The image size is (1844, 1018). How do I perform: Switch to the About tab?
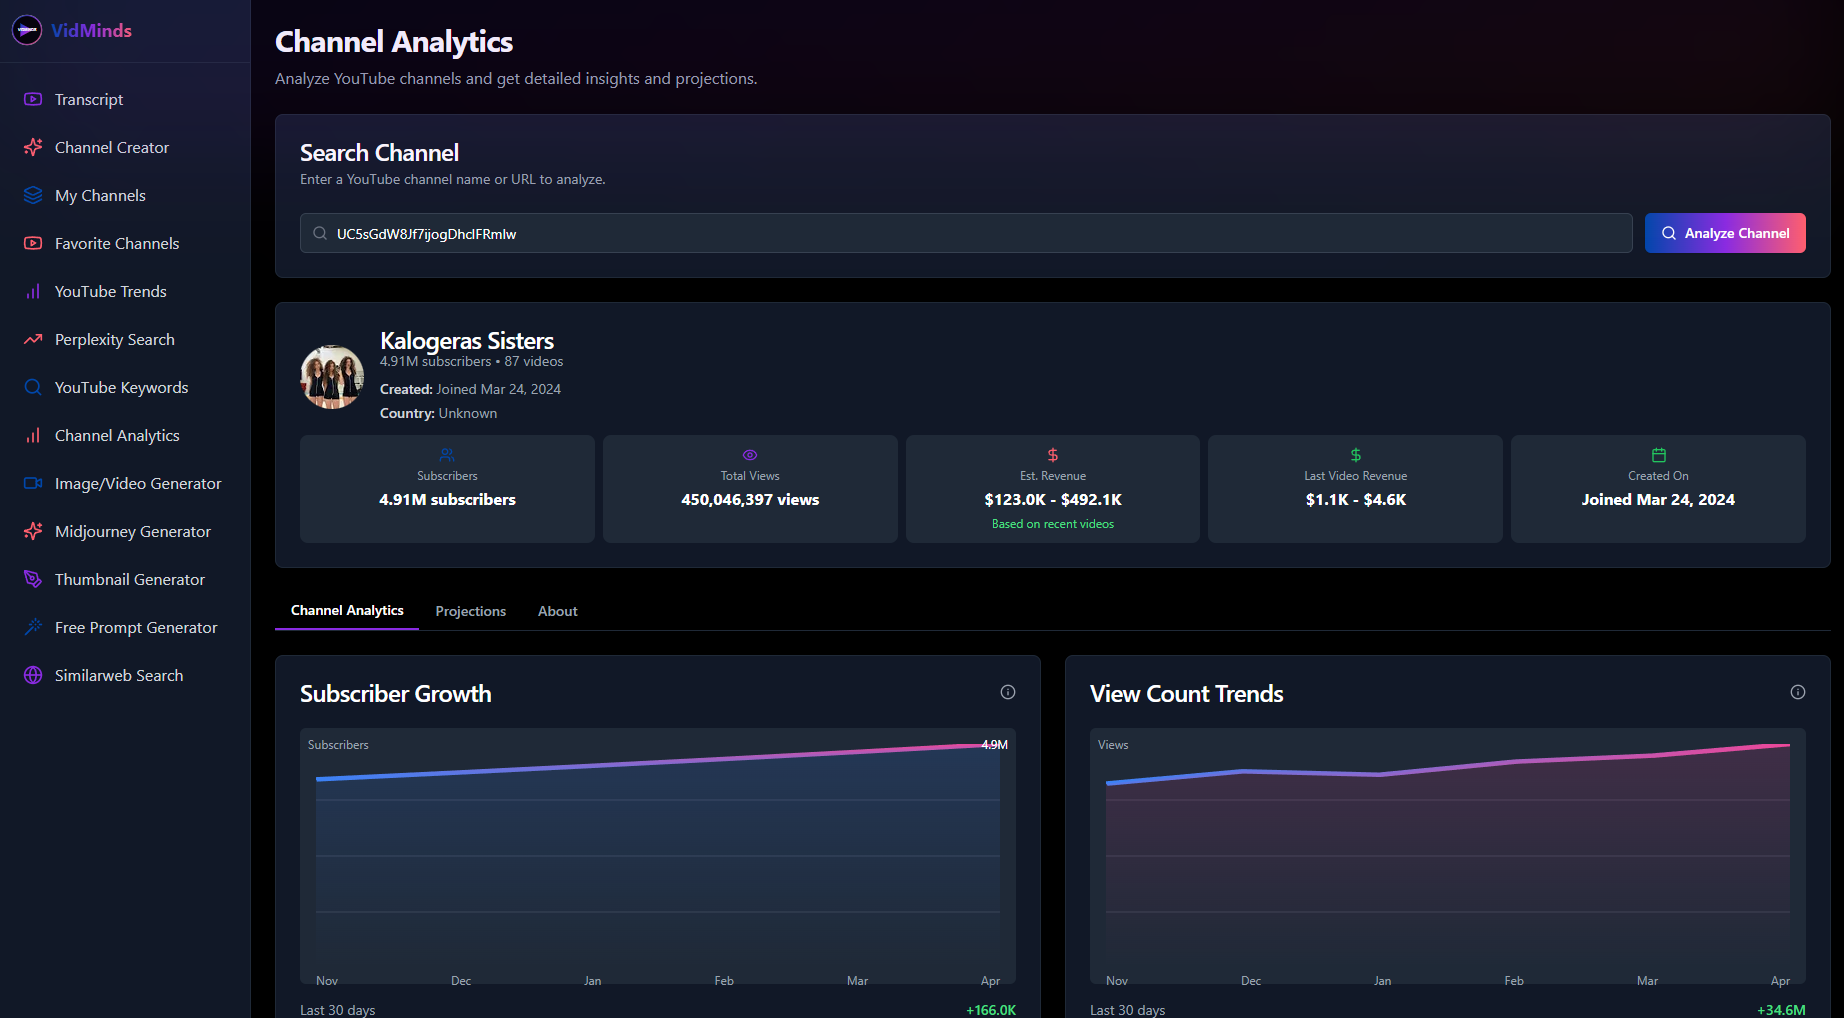(558, 611)
